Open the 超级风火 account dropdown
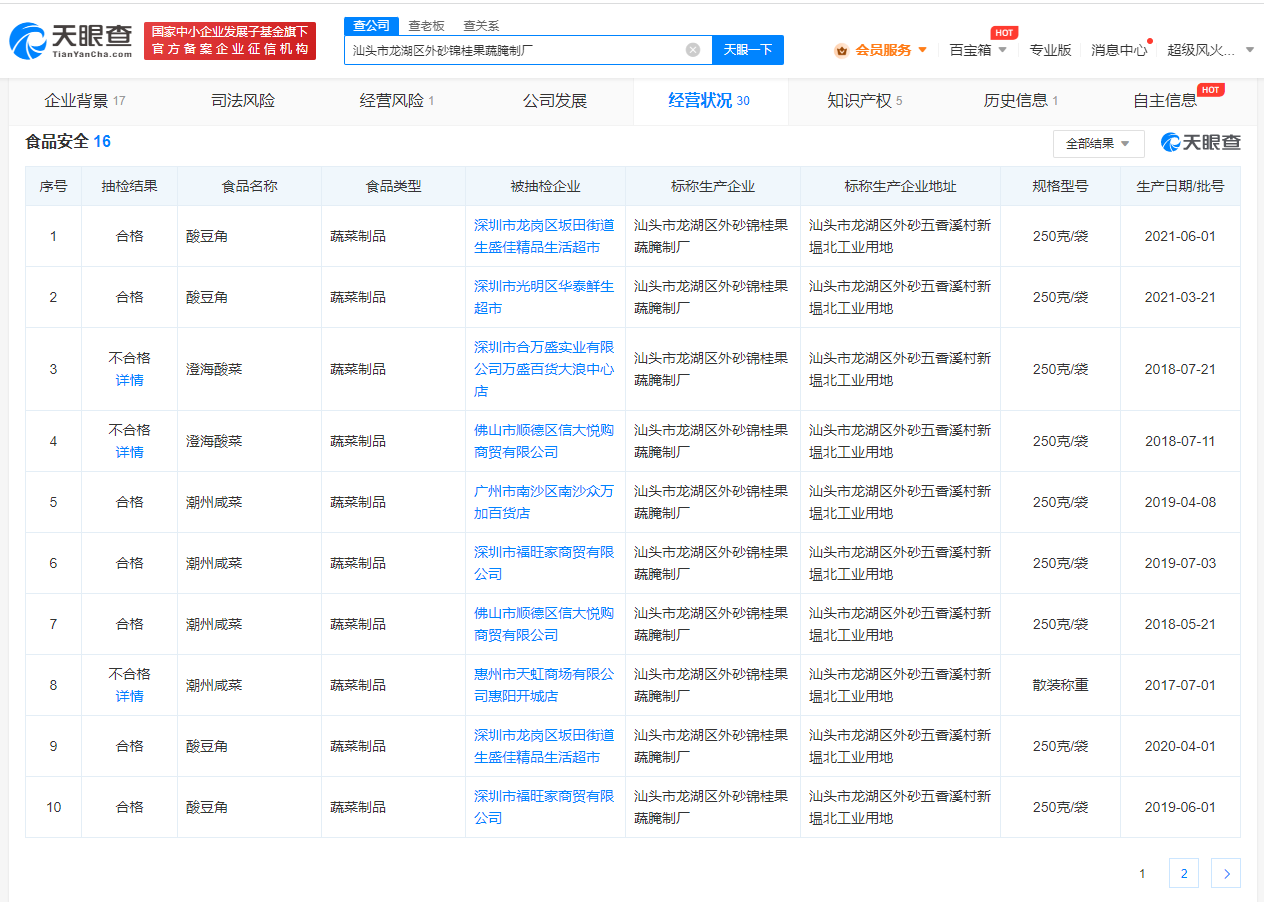Image resolution: width=1264 pixels, height=902 pixels. (x=1249, y=50)
